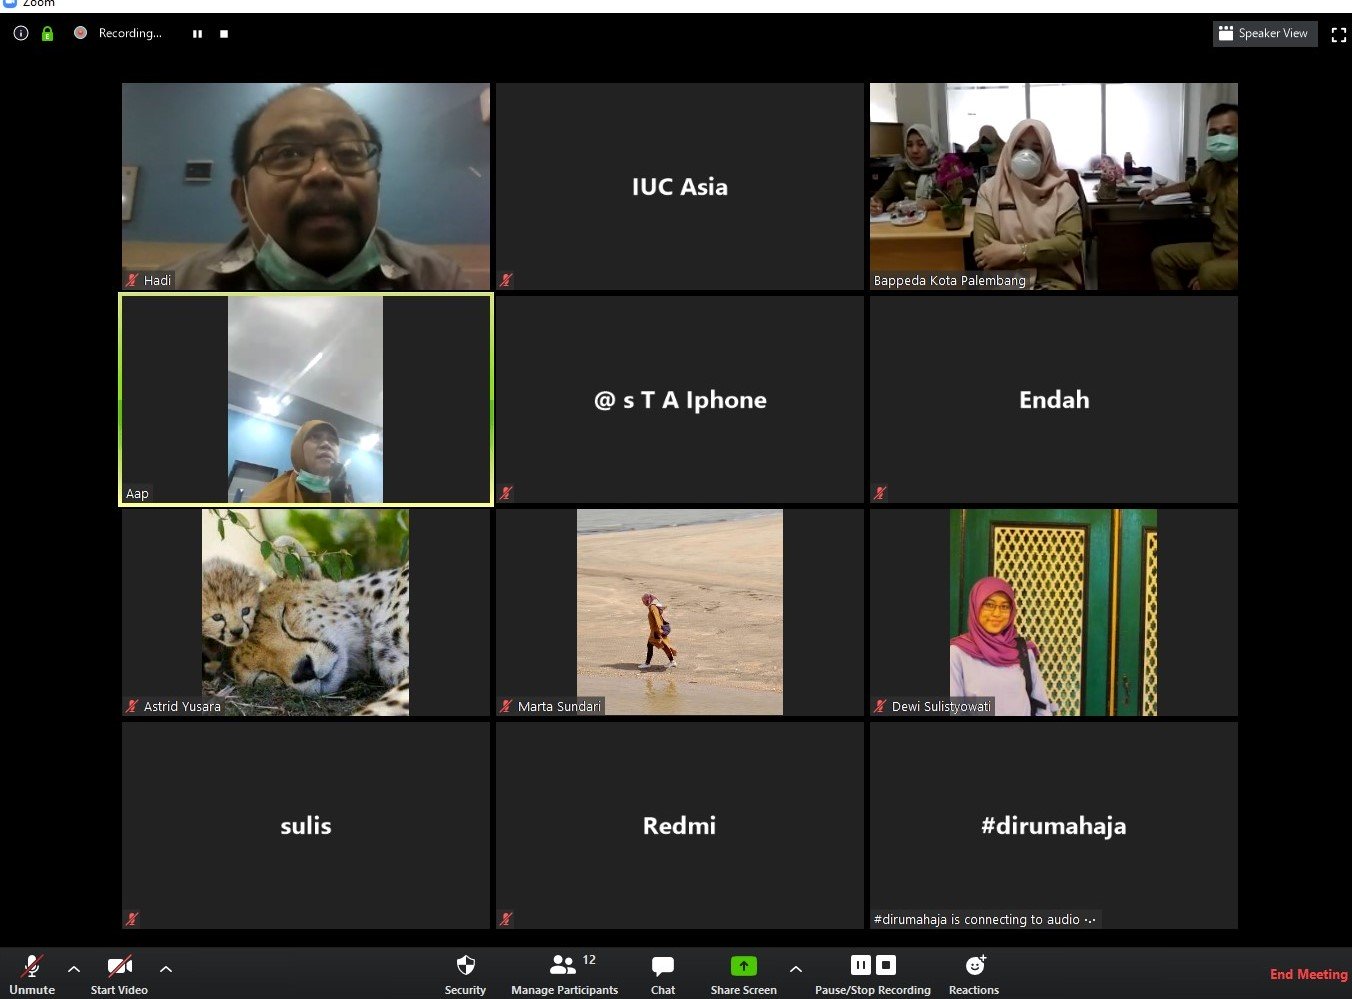Open Manage Participants panel
This screenshot has height=999, width=1352.
(x=564, y=973)
